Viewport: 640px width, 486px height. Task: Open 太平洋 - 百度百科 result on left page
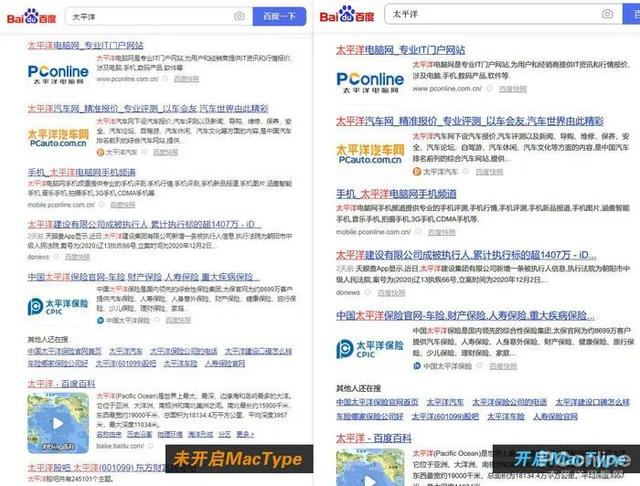[x=61, y=384]
